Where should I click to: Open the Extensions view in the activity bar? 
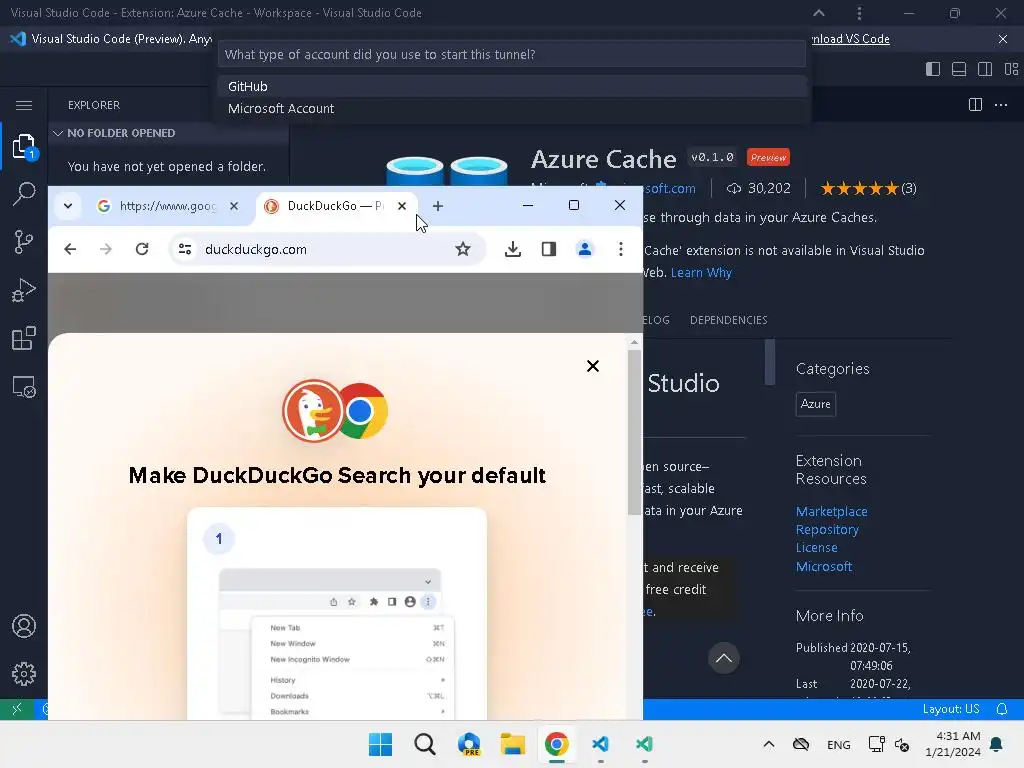pos(24,338)
